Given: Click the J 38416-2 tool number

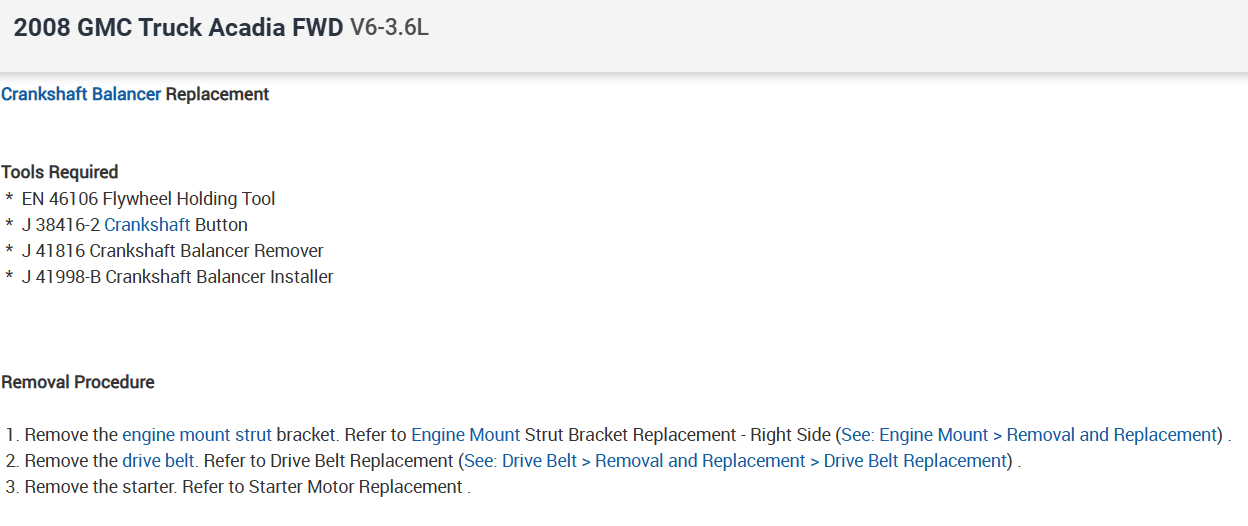Looking at the screenshot, I should point(60,225).
